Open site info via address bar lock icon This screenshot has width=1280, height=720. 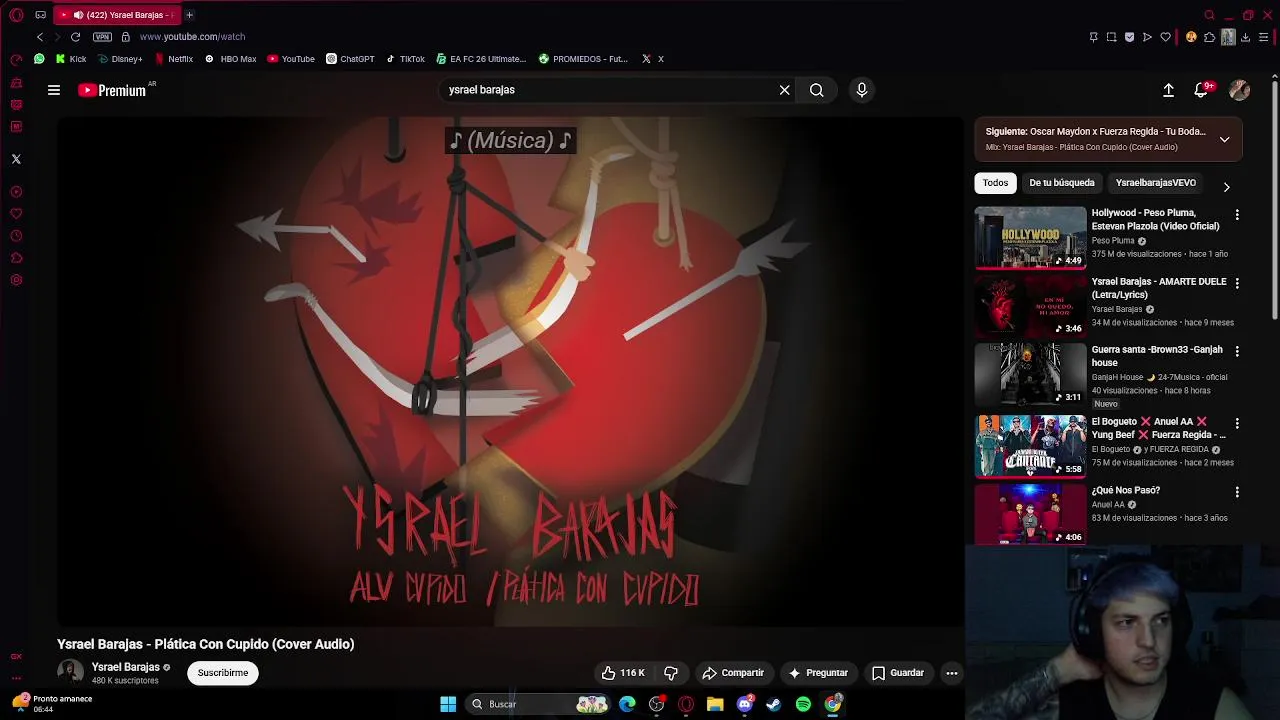[x=125, y=37]
